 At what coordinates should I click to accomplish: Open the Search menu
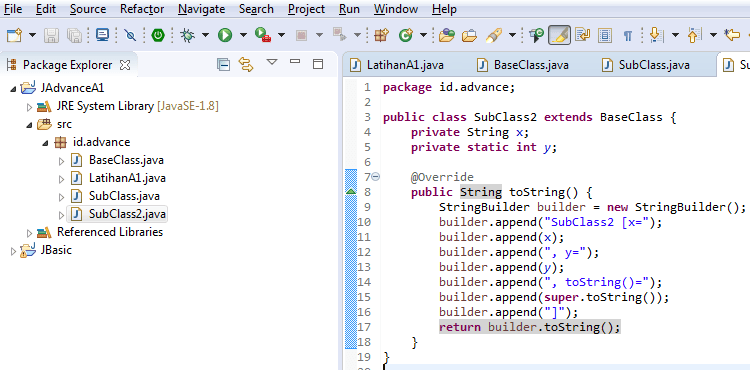[x=256, y=9]
